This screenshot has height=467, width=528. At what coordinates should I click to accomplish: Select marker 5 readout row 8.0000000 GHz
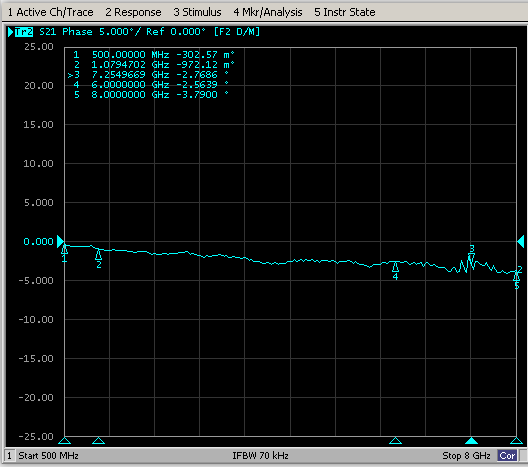(x=151, y=95)
